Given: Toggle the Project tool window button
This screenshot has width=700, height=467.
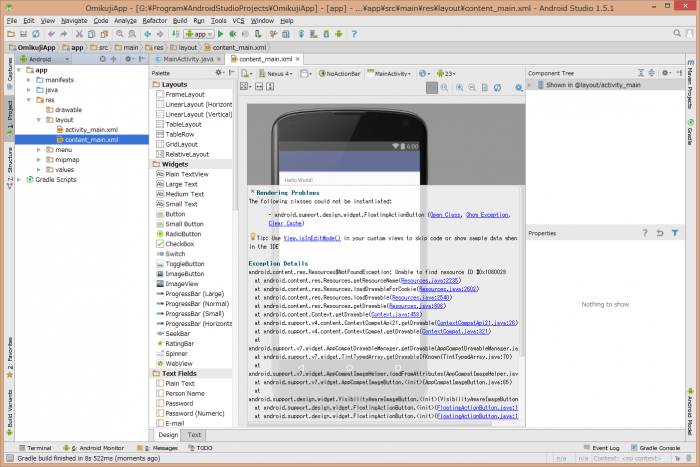Looking at the screenshot, I should pyautogui.click(x=9, y=118).
